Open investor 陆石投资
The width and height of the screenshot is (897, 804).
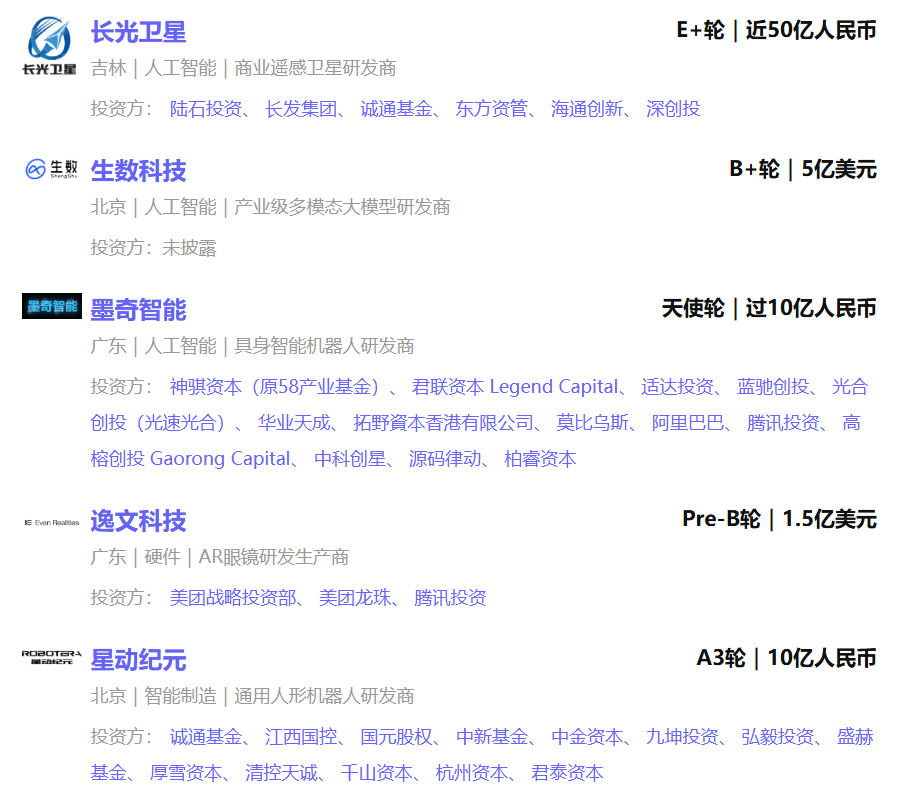(206, 108)
